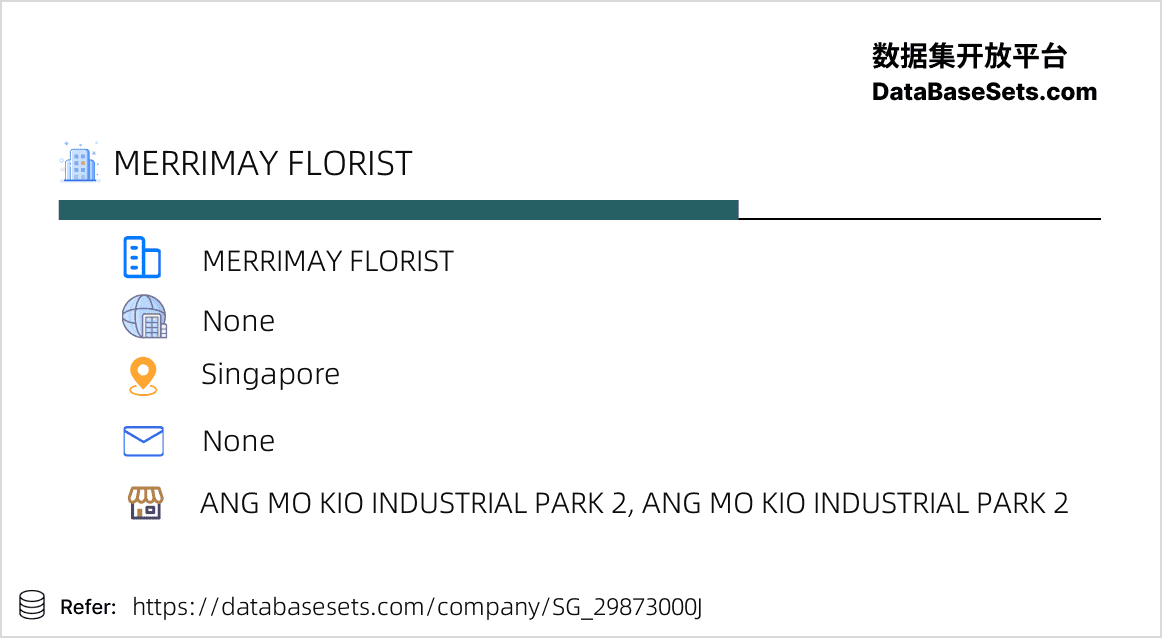The width and height of the screenshot is (1162, 638).
Task: Click the Refer label at the bottom
Action: point(88,608)
